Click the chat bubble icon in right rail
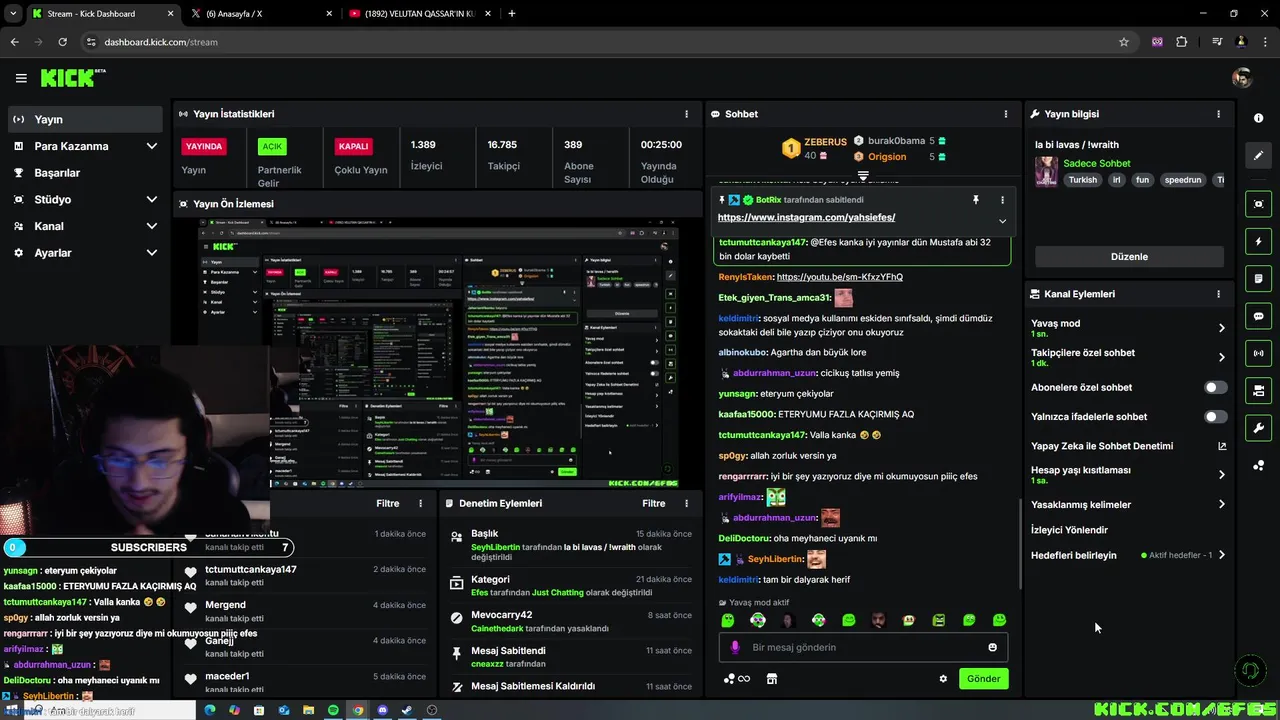 pyautogui.click(x=1258, y=316)
